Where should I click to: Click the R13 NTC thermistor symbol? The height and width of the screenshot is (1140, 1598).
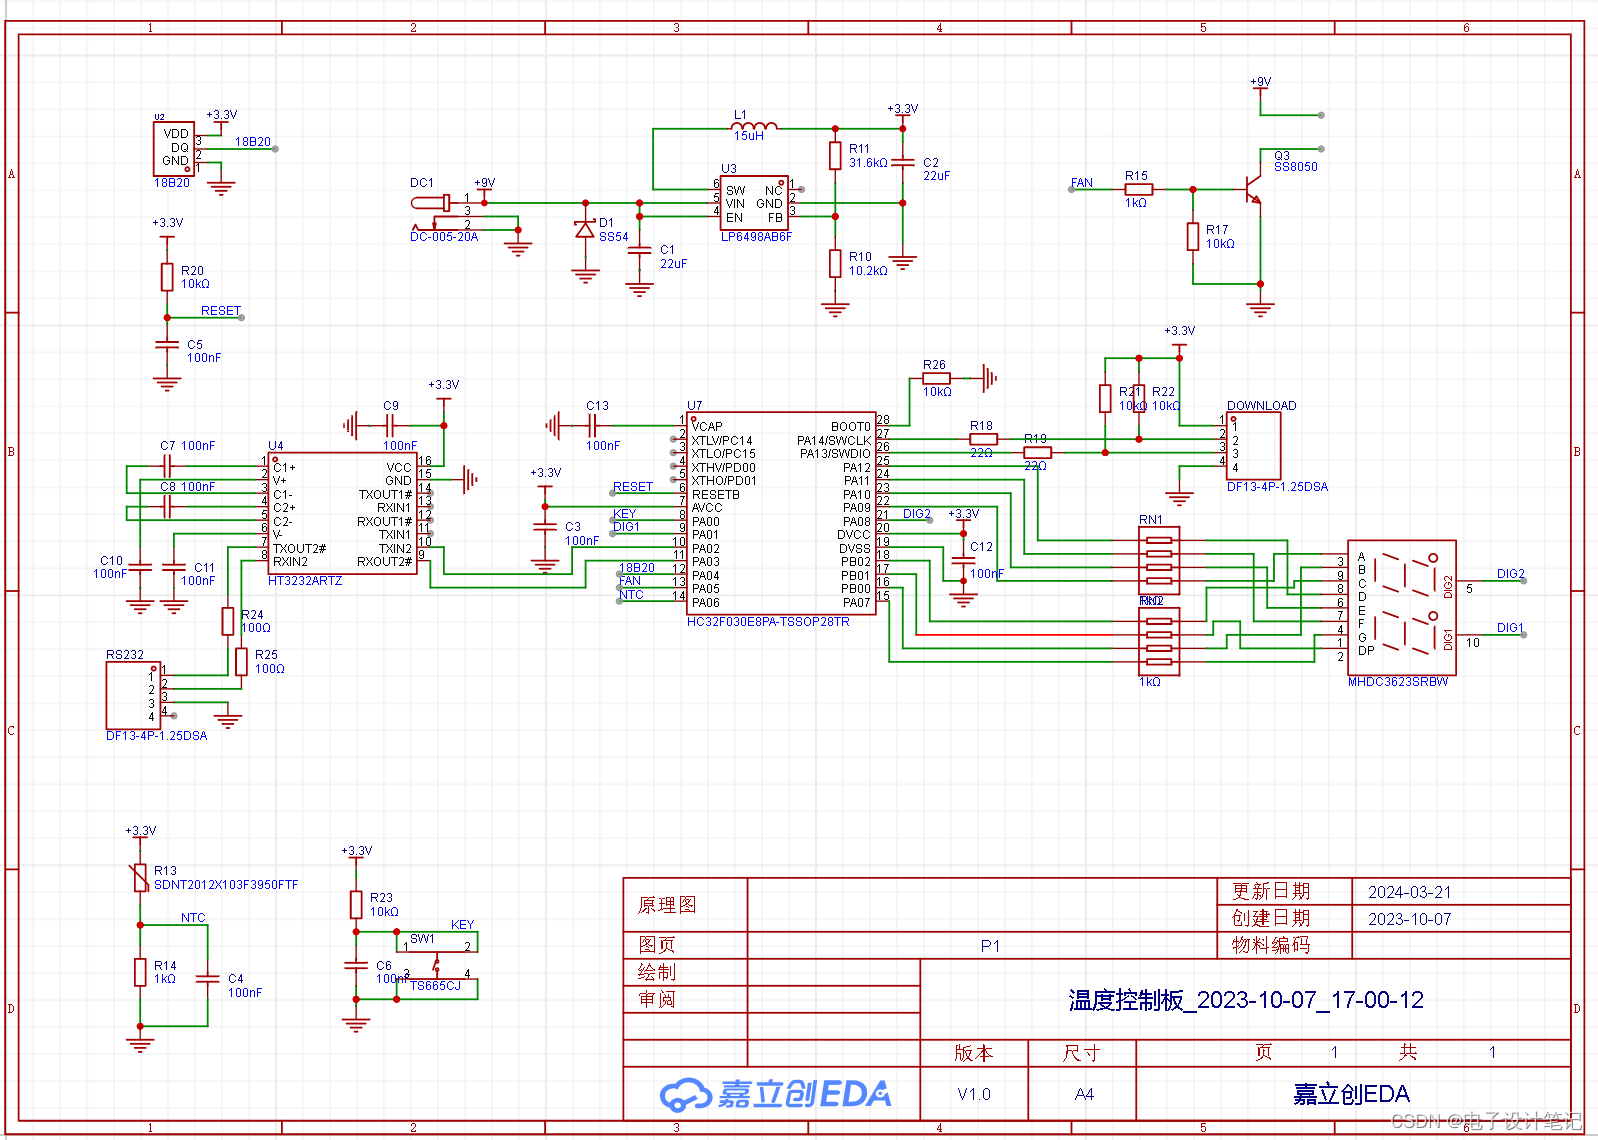click(140, 878)
